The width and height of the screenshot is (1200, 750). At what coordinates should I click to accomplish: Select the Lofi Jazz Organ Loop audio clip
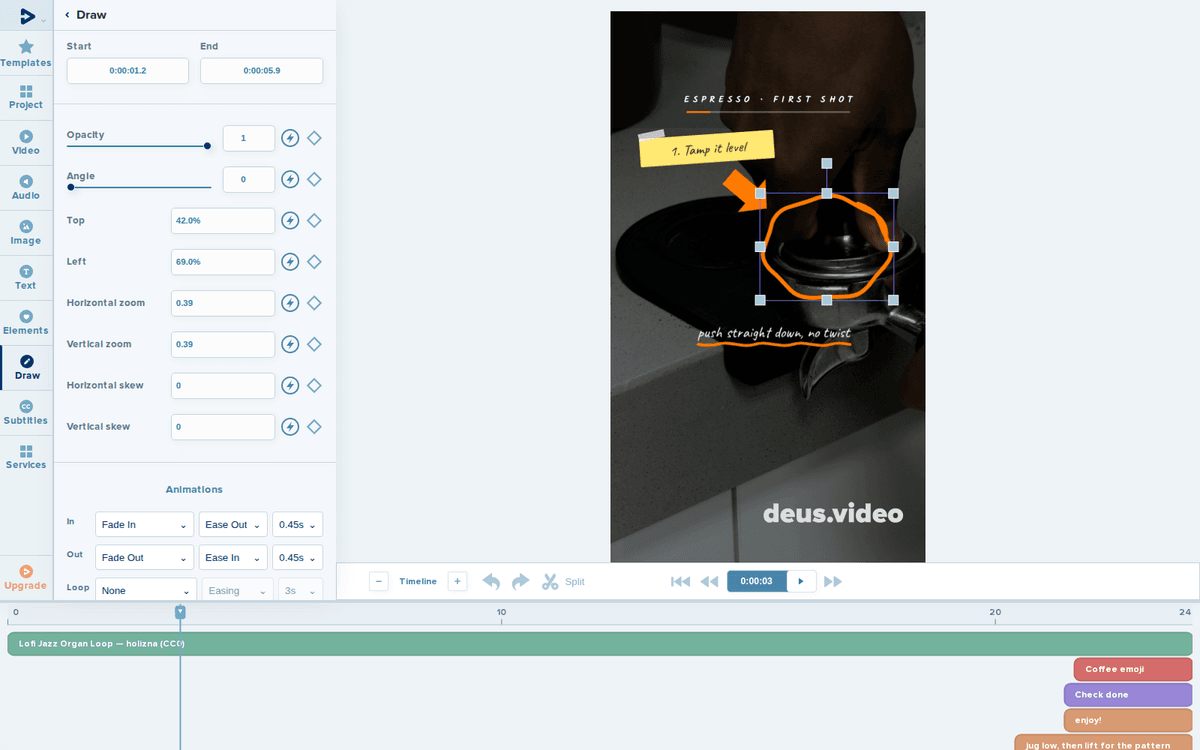tap(600, 643)
